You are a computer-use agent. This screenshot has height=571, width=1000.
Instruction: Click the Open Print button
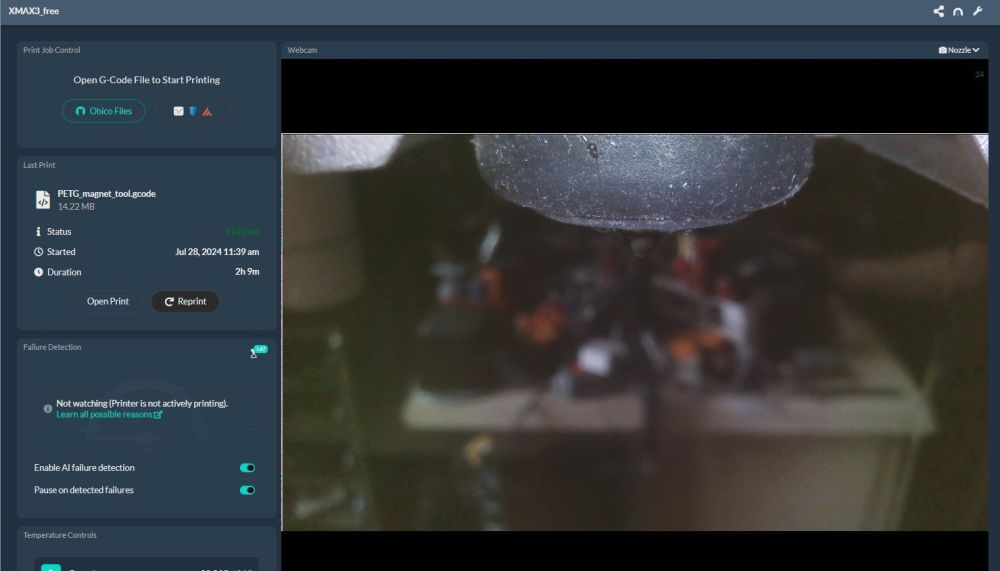108,301
